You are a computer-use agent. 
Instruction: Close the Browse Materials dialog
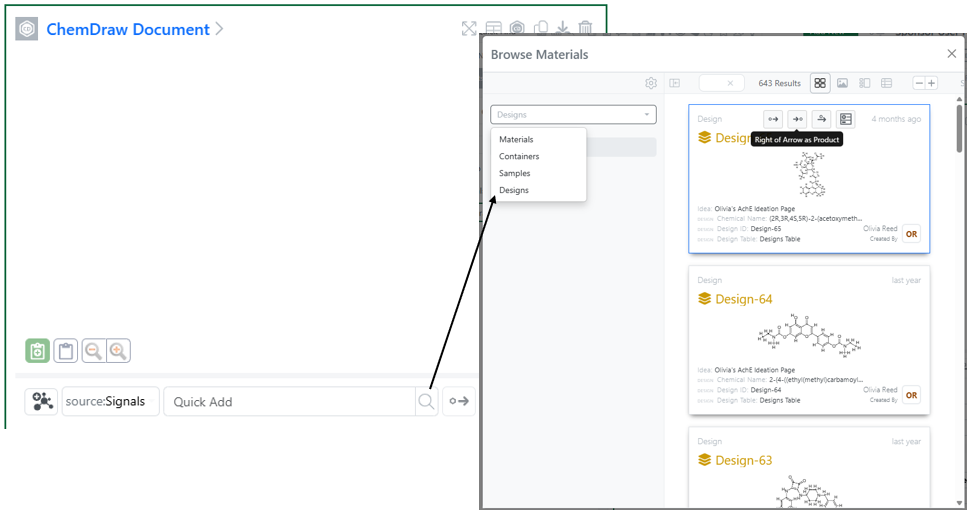[x=952, y=54]
